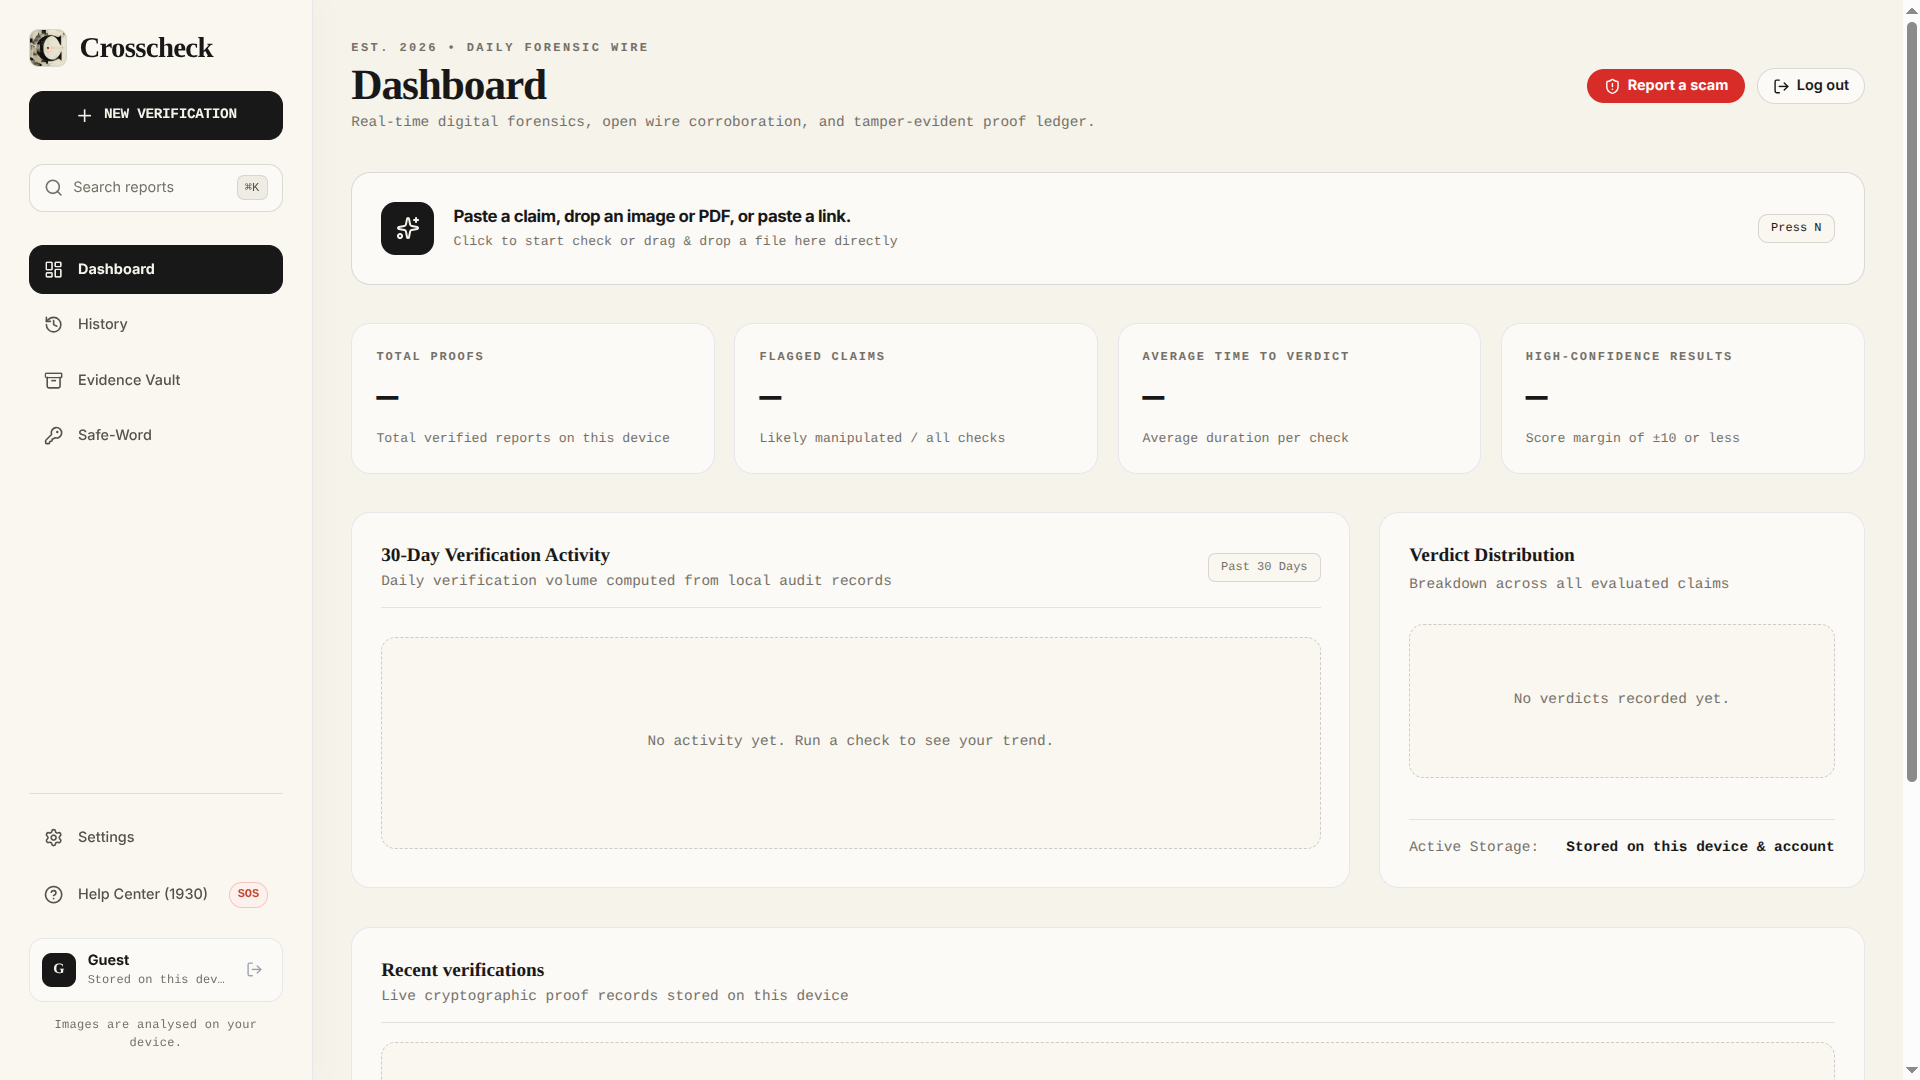Open the Dashboard menu item

[156, 270]
